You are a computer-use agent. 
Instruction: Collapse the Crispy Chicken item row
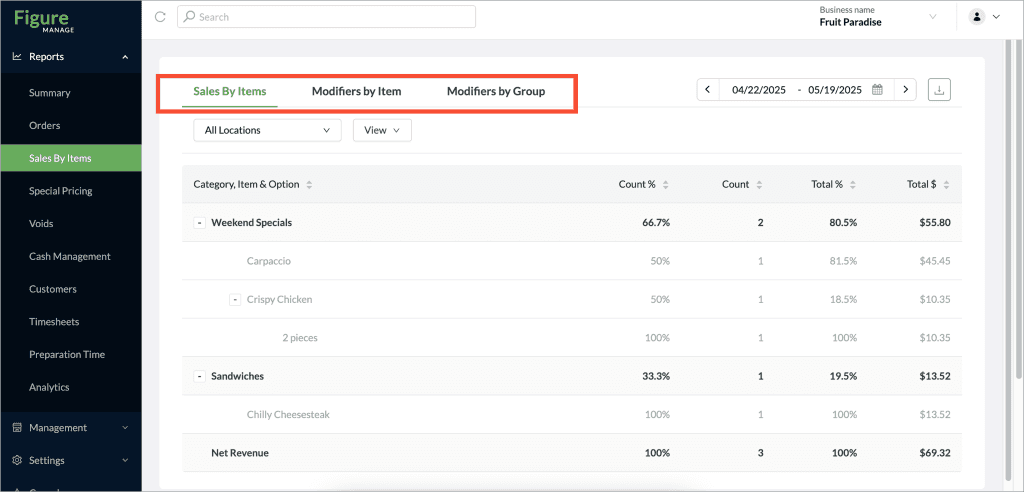point(235,300)
